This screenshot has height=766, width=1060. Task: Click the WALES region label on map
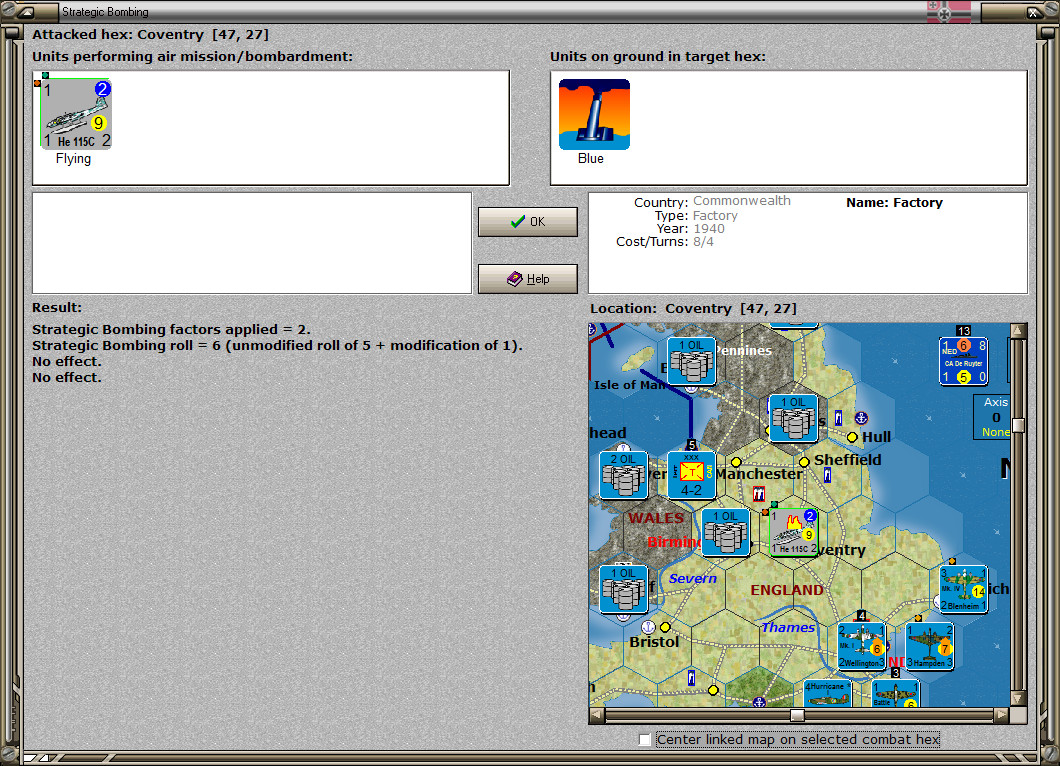coord(656,519)
